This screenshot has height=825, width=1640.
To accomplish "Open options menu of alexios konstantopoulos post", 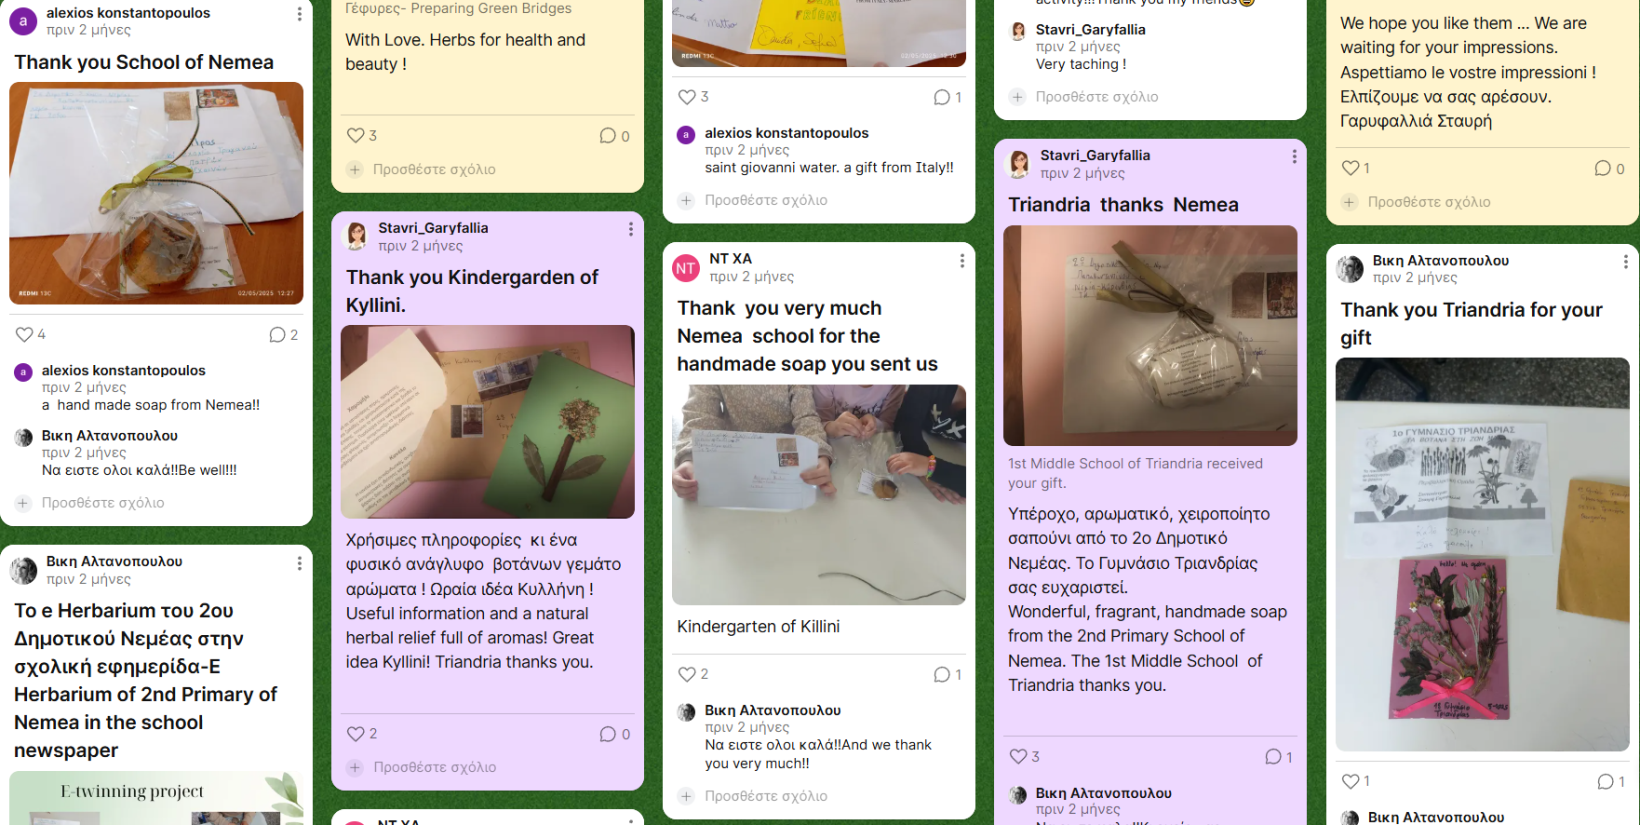I will click(x=299, y=14).
